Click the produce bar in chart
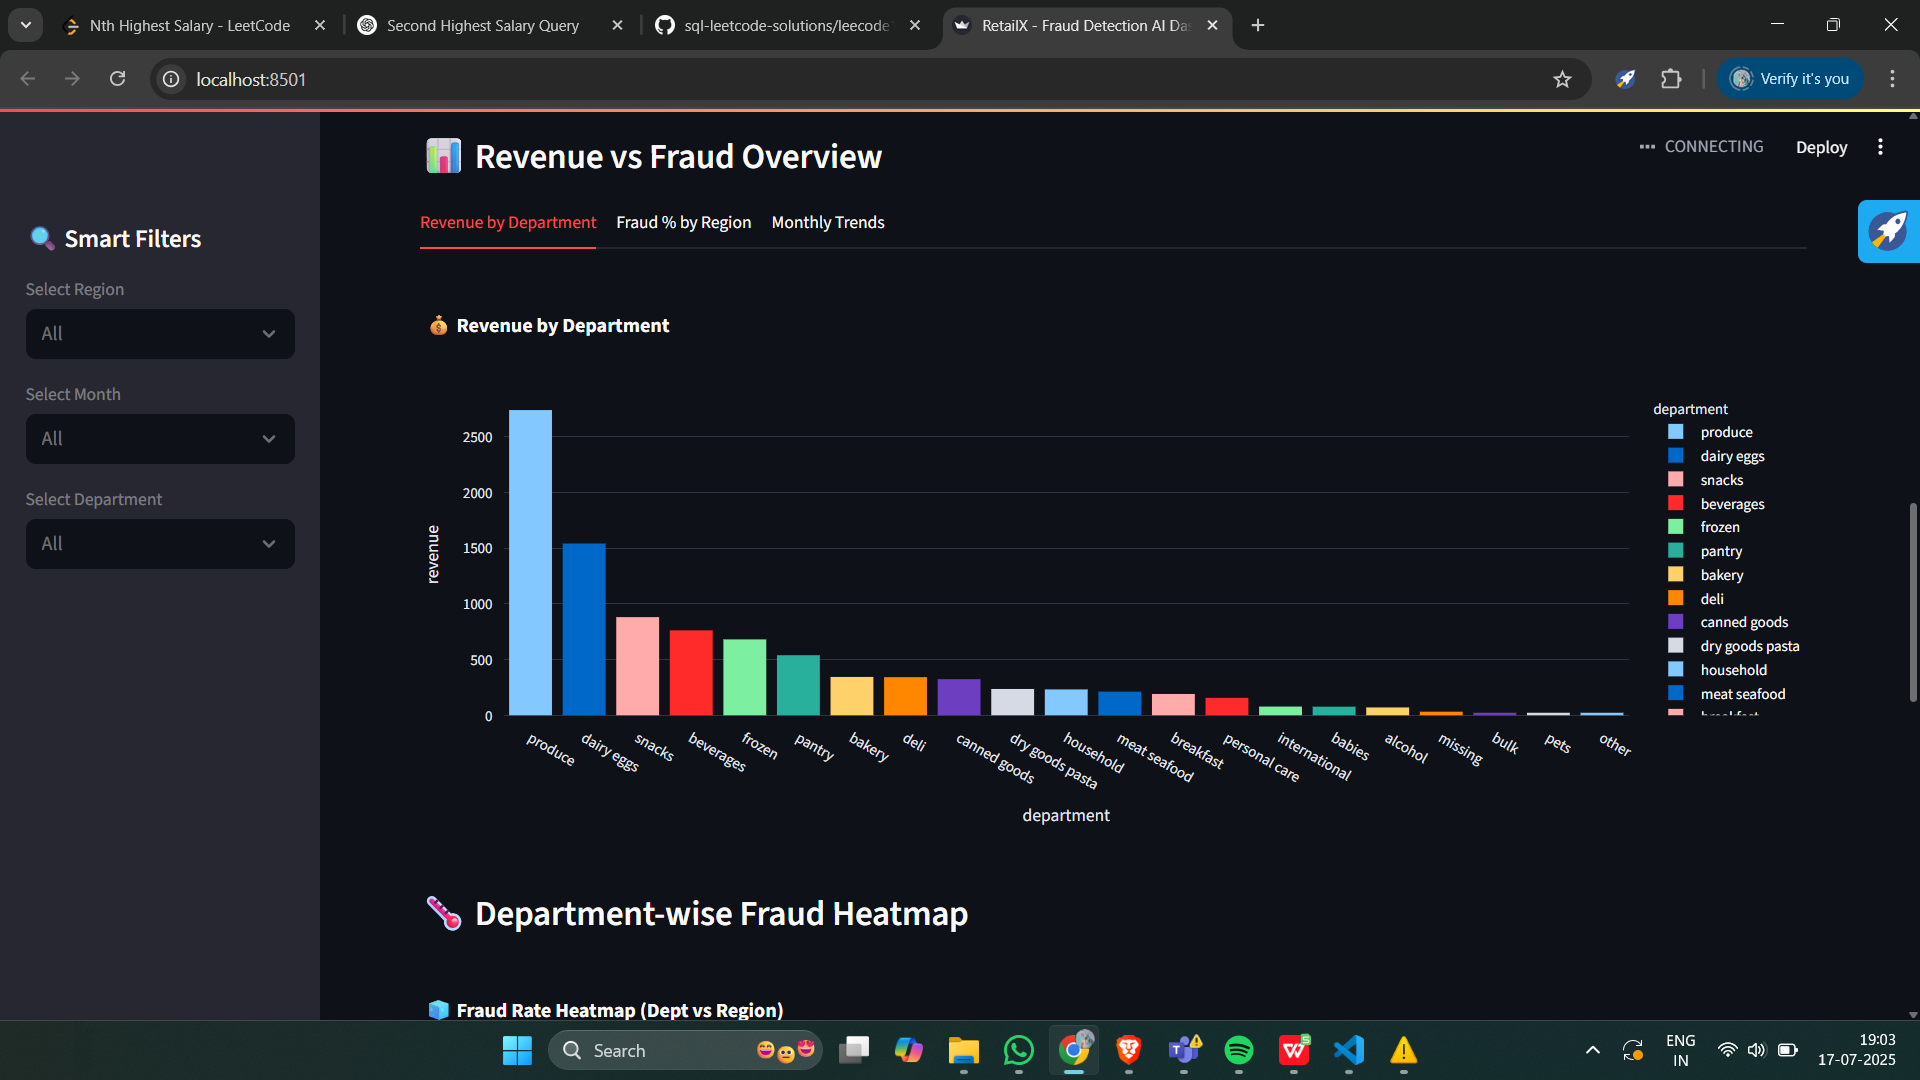 [530, 562]
